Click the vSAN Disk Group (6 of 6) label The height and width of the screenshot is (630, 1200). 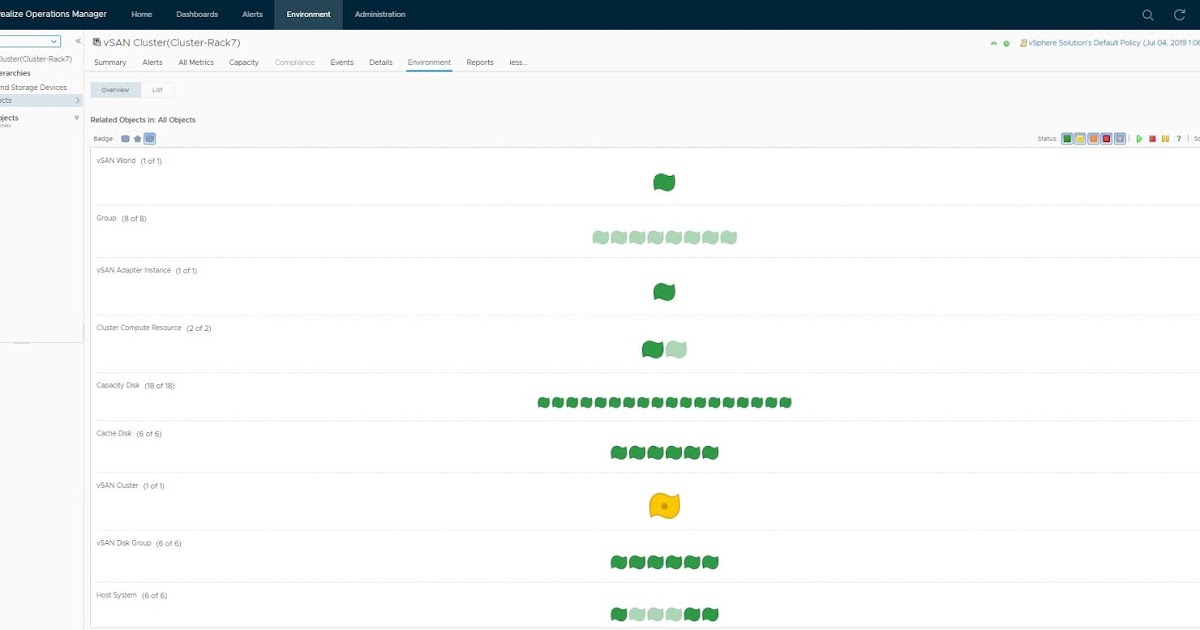139,543
